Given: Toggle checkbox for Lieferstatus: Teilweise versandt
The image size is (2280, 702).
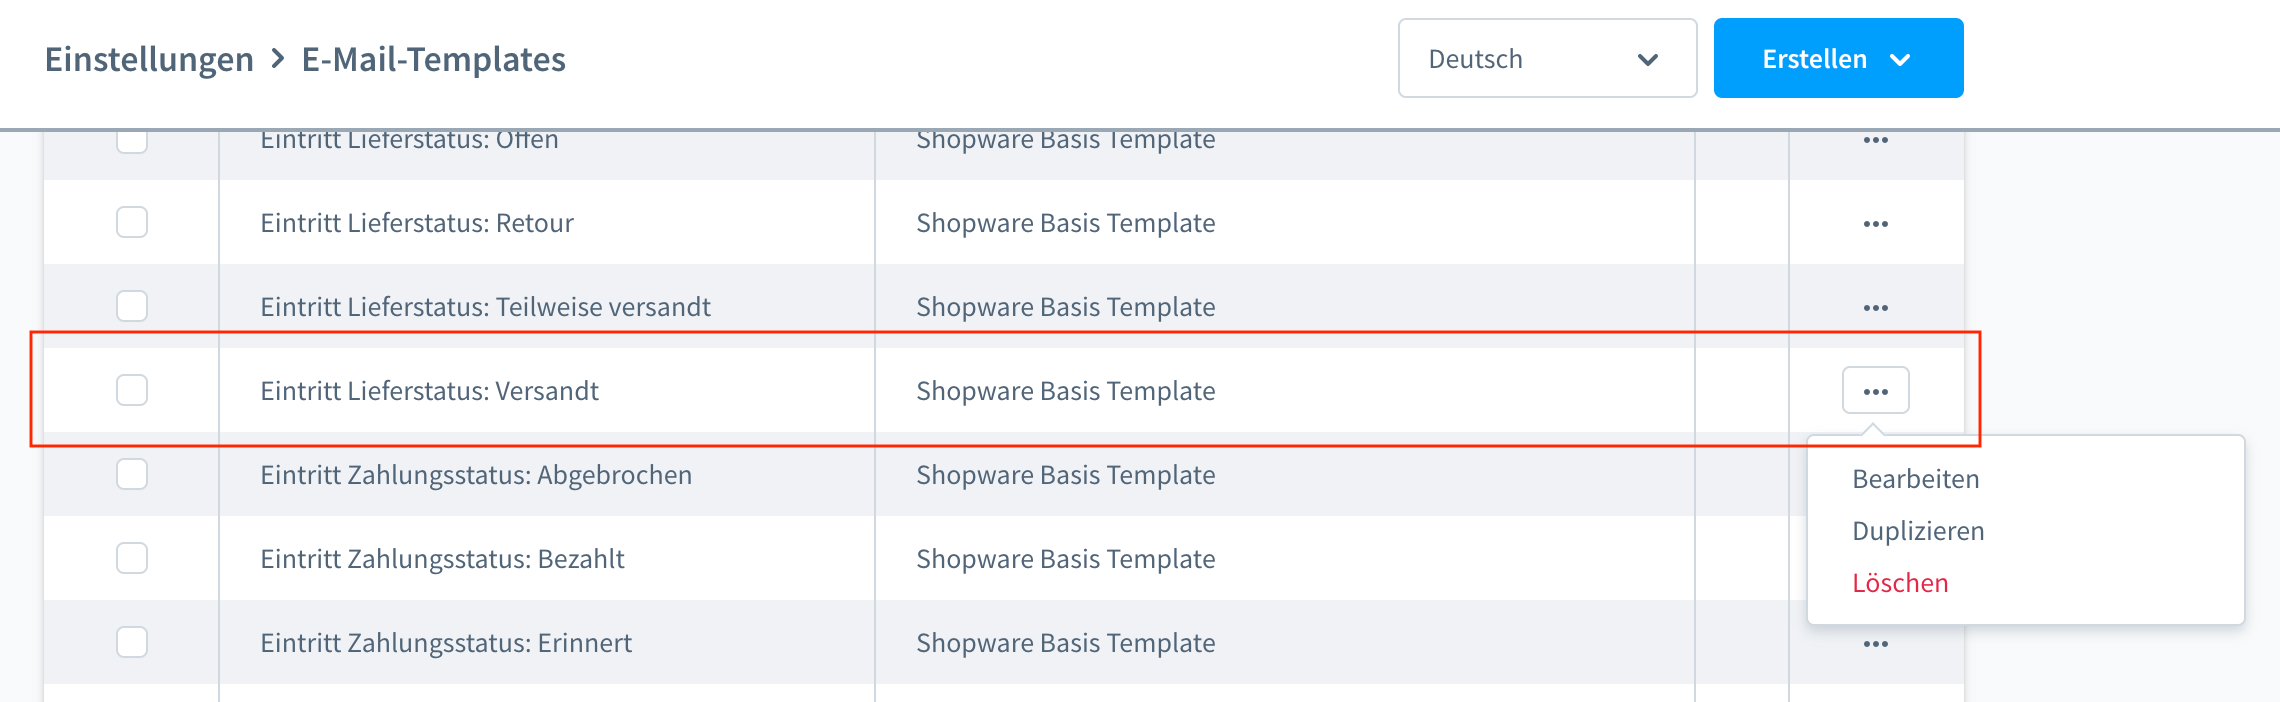Looking at the screenshot, I should [132, 306].
